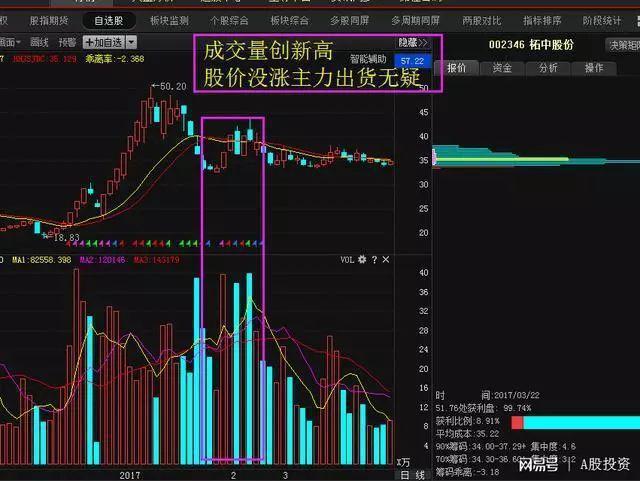This screenshot has height=481, width=640.
Task: Collapse the side panel with 隐藏>>
Action: click(413, 42)
